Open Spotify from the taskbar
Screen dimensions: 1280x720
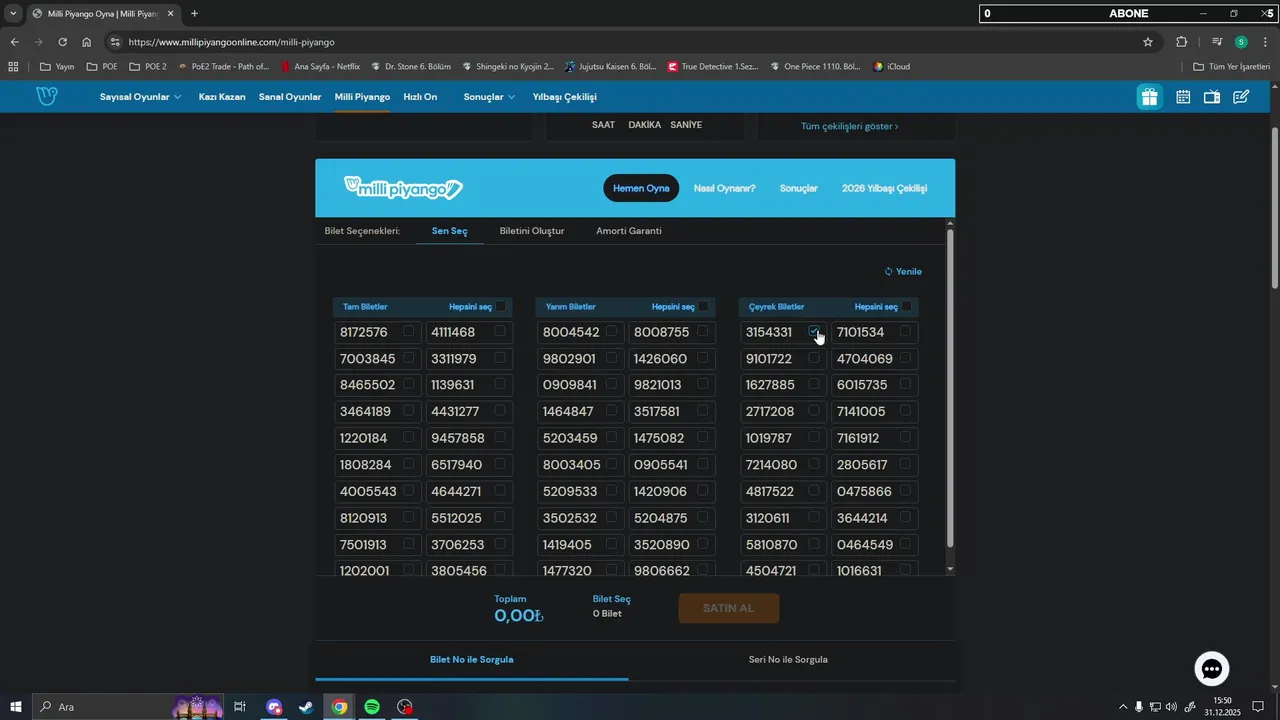[x=372, y=707]
